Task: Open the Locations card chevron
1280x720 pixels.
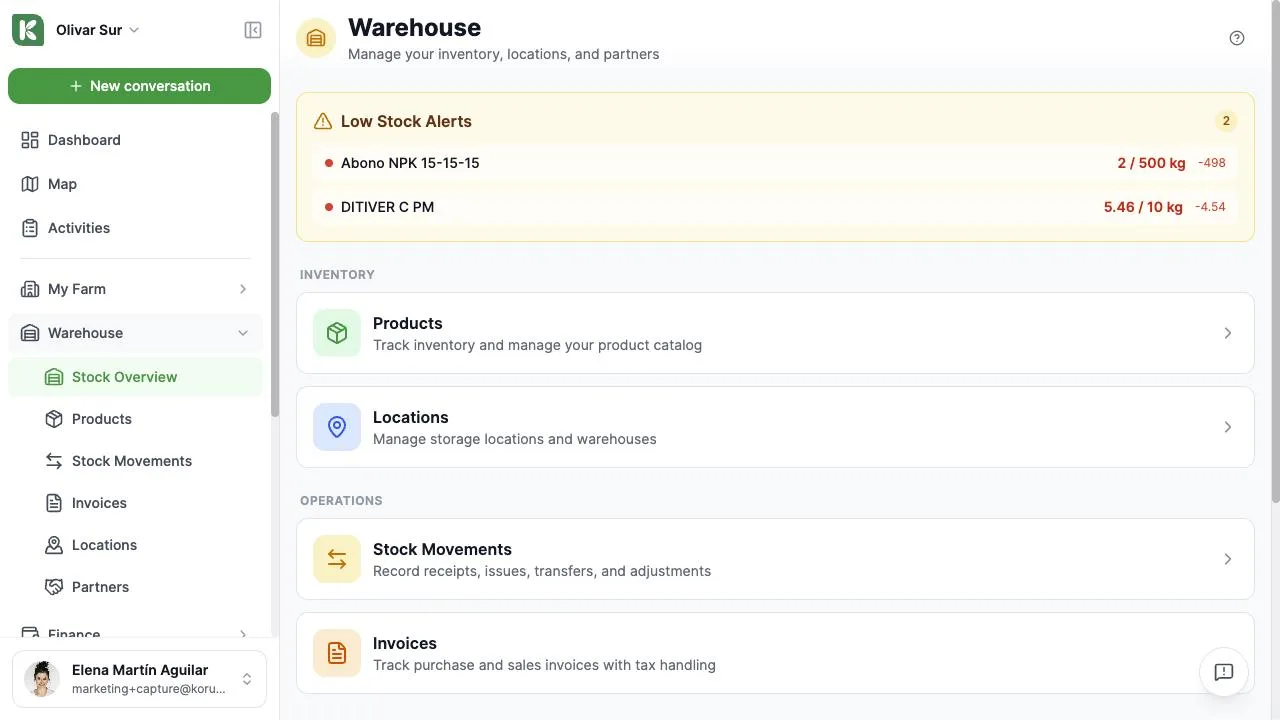Action: pyautogui.click(x=1228, y=427)
